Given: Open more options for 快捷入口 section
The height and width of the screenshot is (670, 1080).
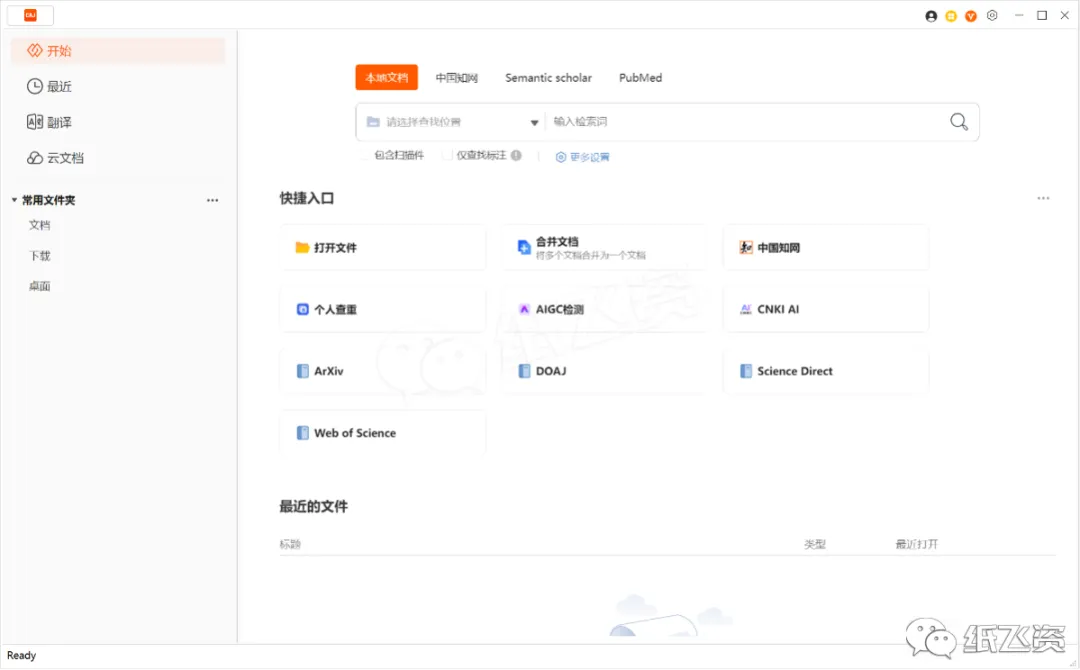Looking at the screenshot, I should click(1043, 198).
